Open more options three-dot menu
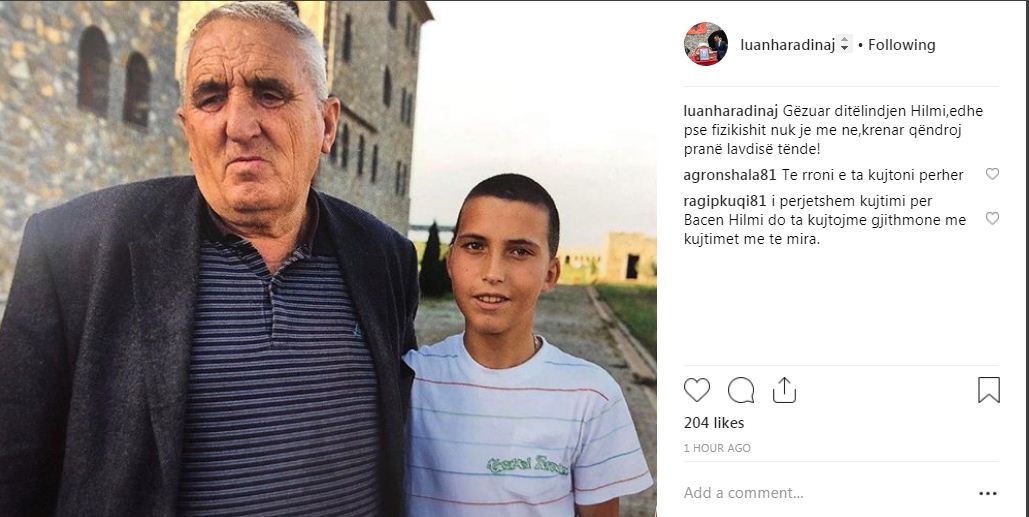The width and height of the screenshot is (1029, 517). 988,493
